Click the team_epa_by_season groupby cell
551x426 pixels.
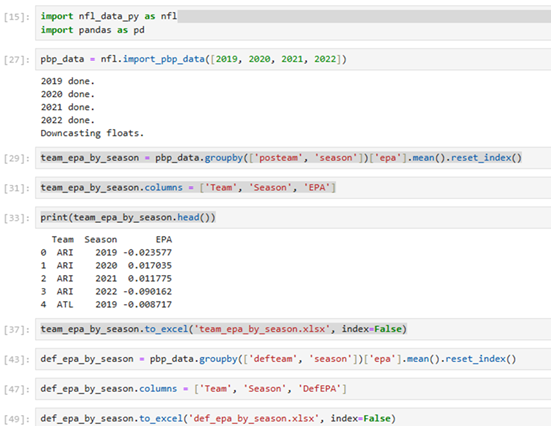pyautogui.click(x=293, y=158)
